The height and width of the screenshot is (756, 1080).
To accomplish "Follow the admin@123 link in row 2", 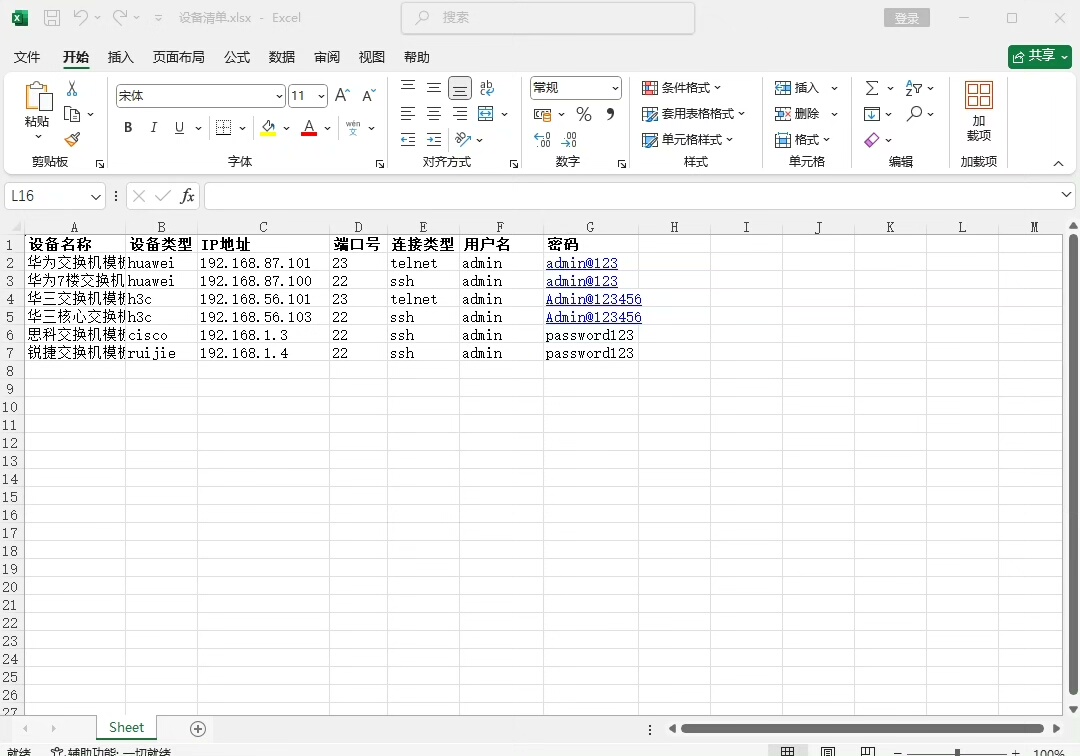I will pos(581,263).
